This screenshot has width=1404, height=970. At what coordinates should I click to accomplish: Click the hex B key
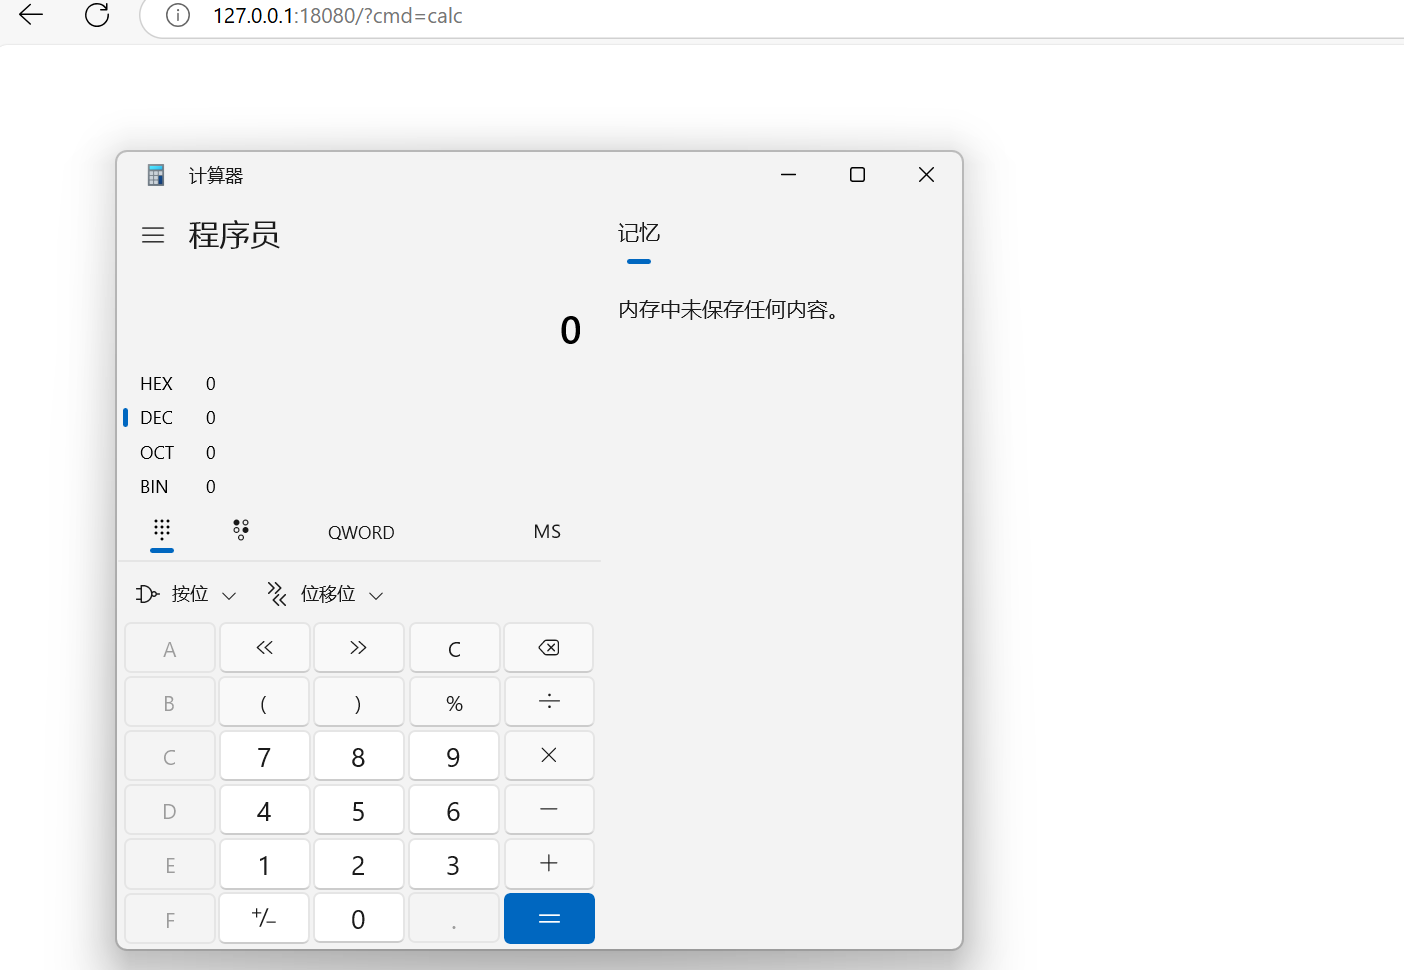tap(170, 702)
